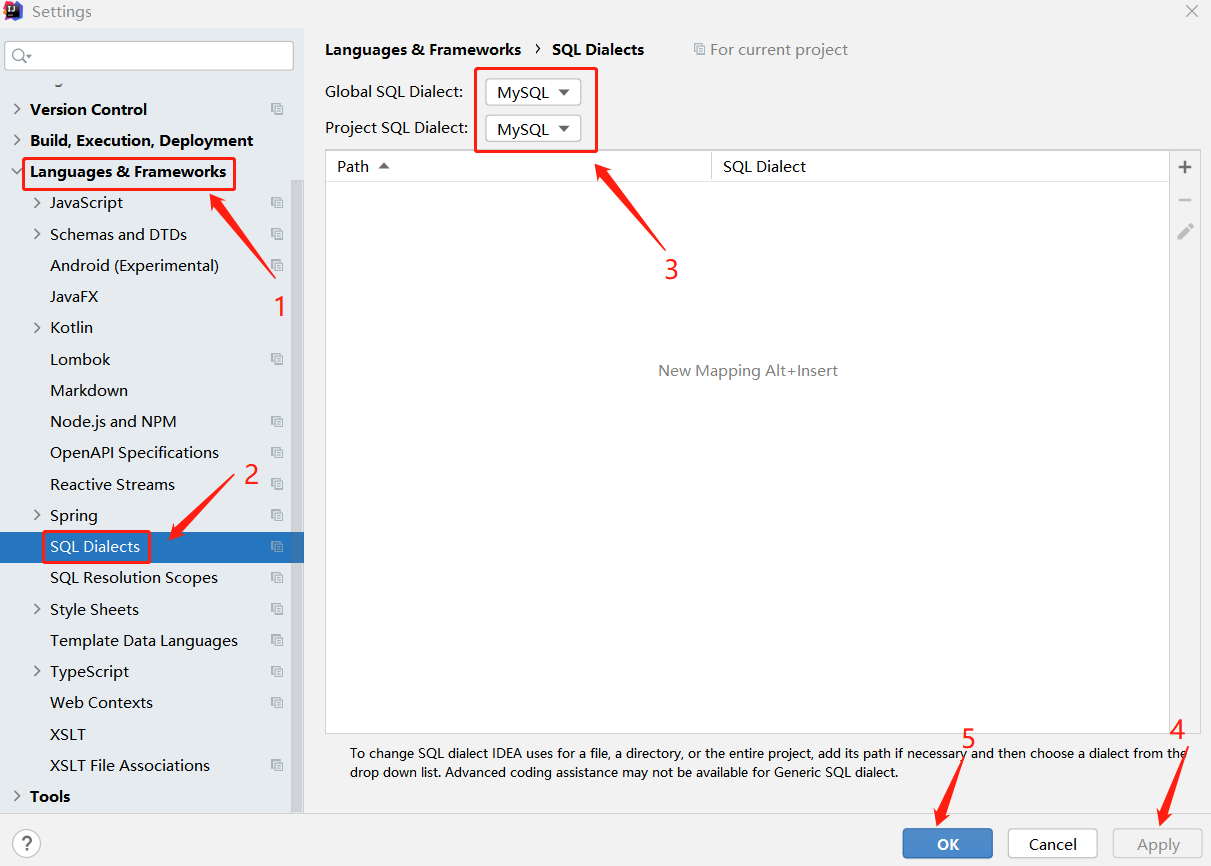This screenshot has width=1211, height=866.
Task: Click Languages & Frameworks breadcrumb link
Action: coord(423,50)
